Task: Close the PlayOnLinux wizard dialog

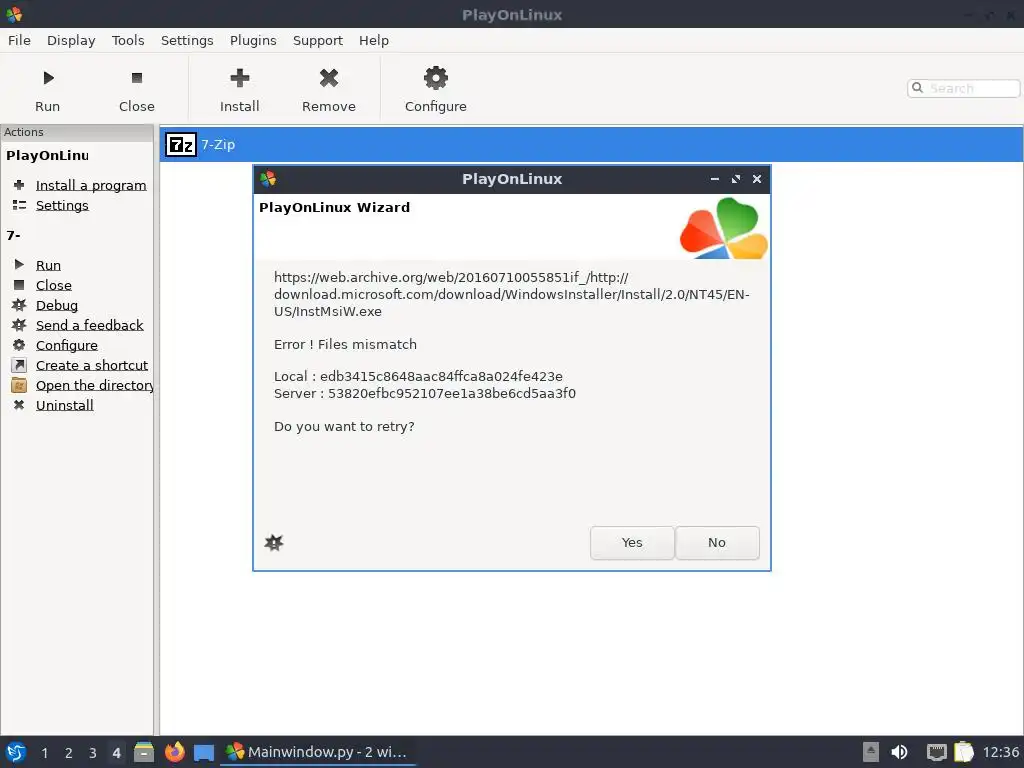Action: [757, 179]
